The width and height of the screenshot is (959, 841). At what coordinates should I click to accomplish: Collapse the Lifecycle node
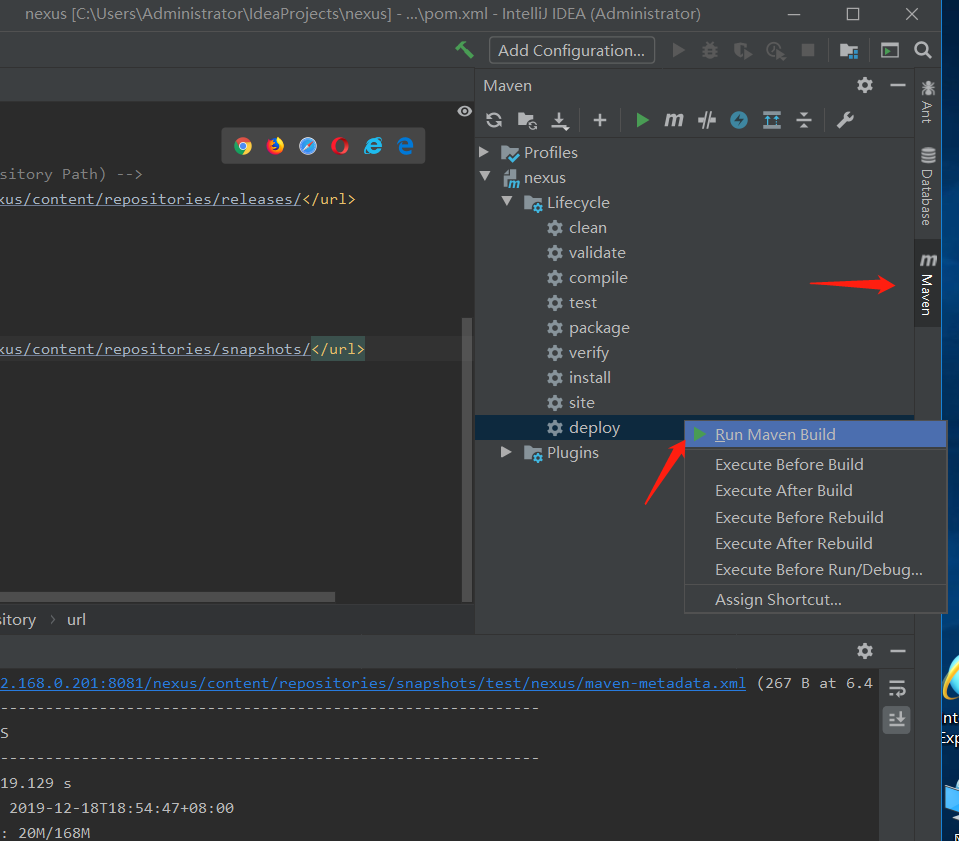click(507, 201)
